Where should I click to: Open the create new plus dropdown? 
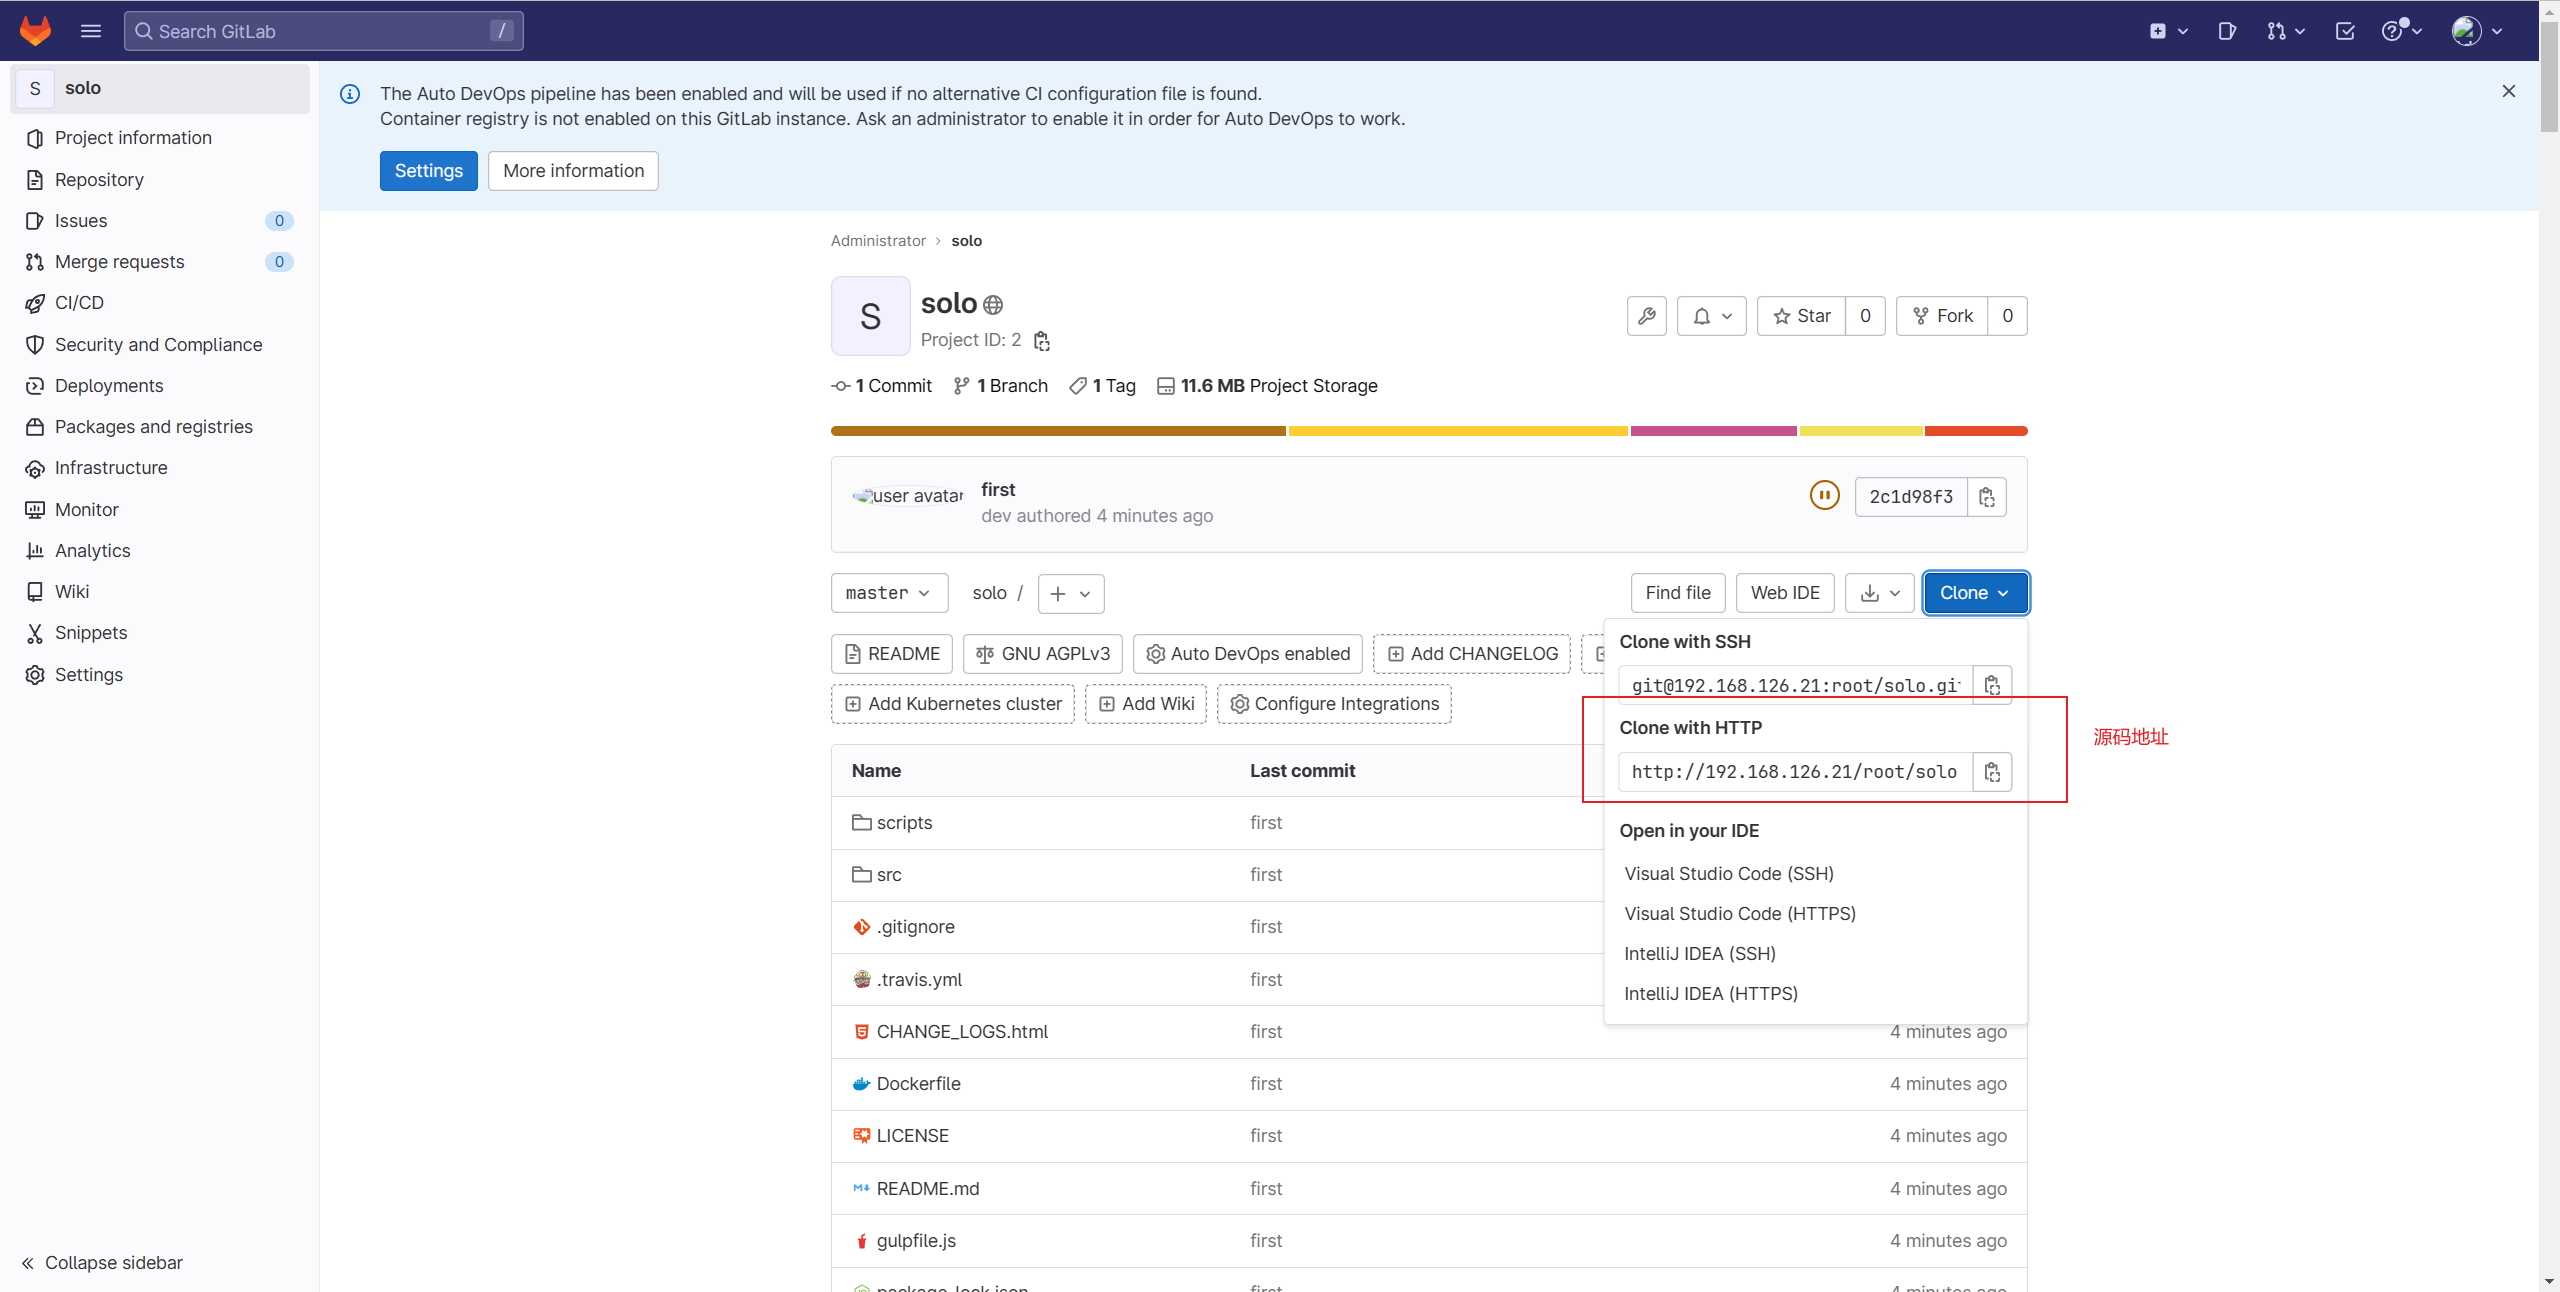2169,31
